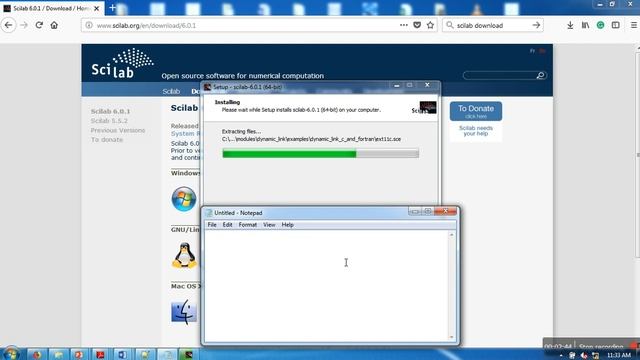
Task: Switch the site language to Fr
Action: click(x=532, y=51)
